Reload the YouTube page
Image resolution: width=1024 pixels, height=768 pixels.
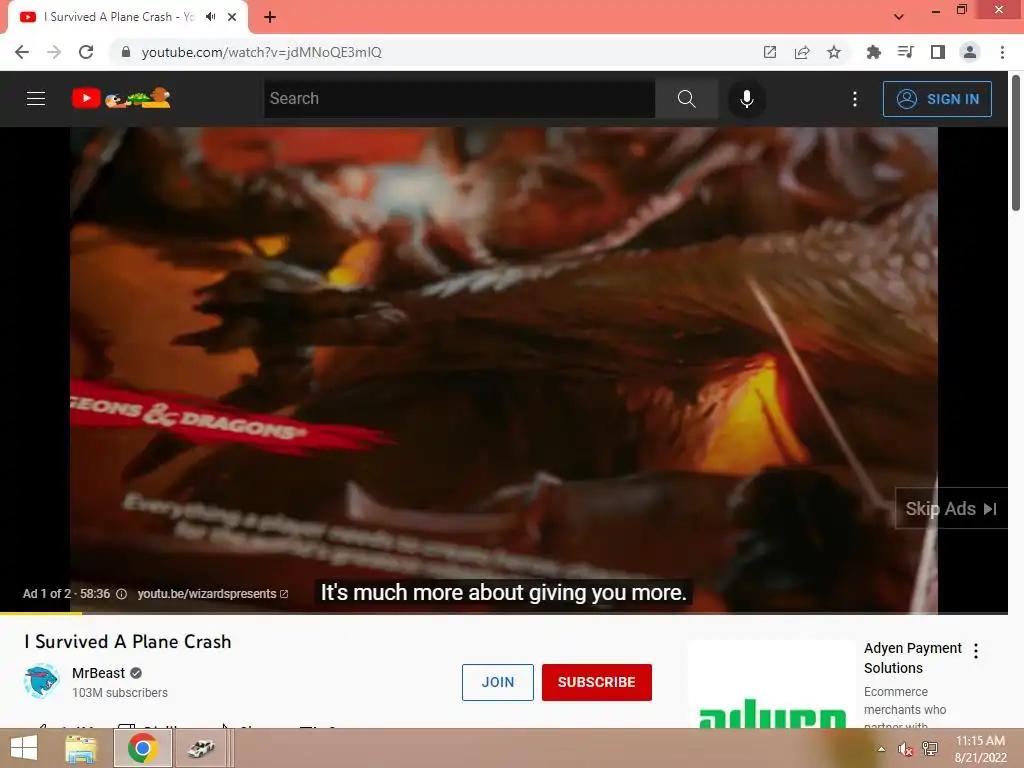pyautogui.click(x=86, y=52)
